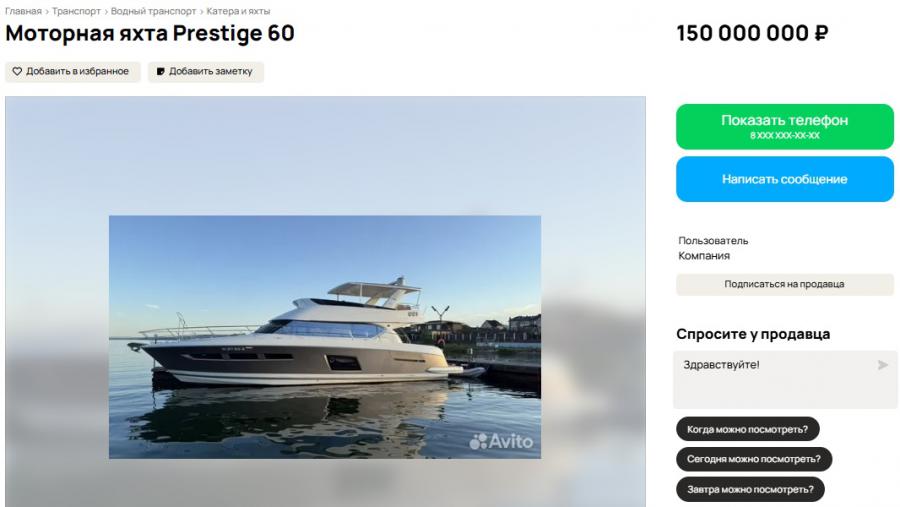
Task: Open Катера и яхты breadcrumb
Action: 238,11
